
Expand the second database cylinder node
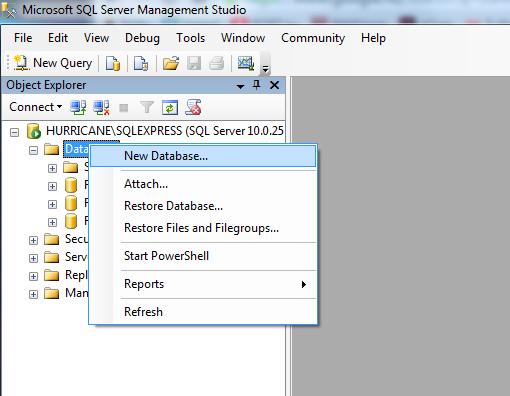coord(52,204)
